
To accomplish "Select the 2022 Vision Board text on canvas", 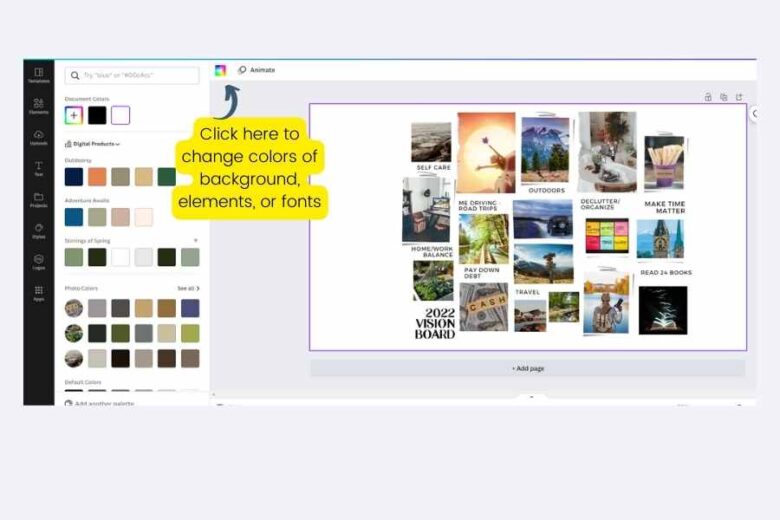I will pyautogui.click(x=434, y=324).
